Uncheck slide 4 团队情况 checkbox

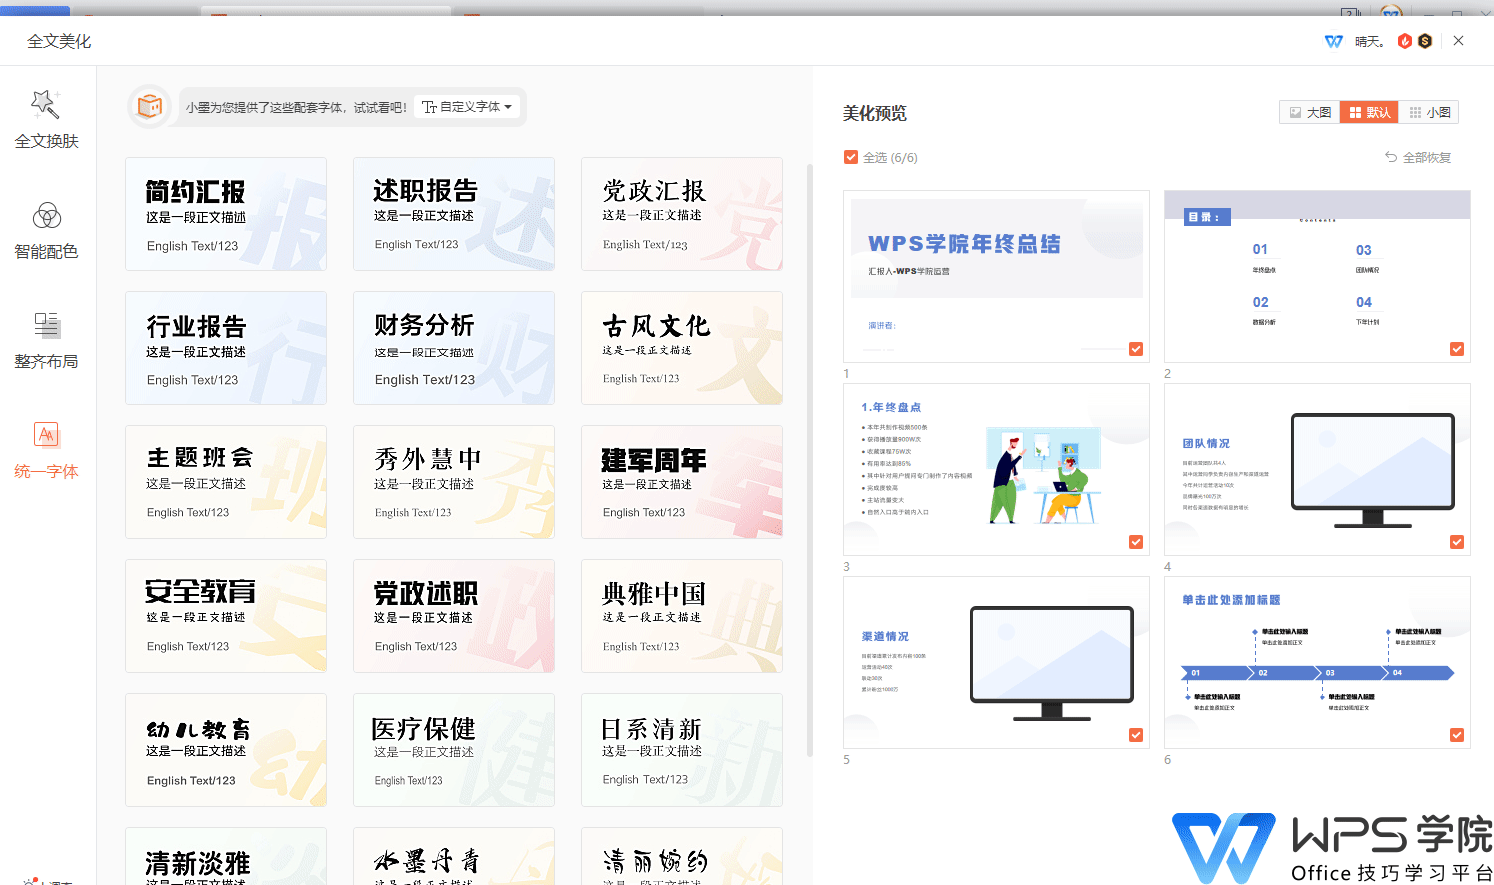pos(1457,542)
